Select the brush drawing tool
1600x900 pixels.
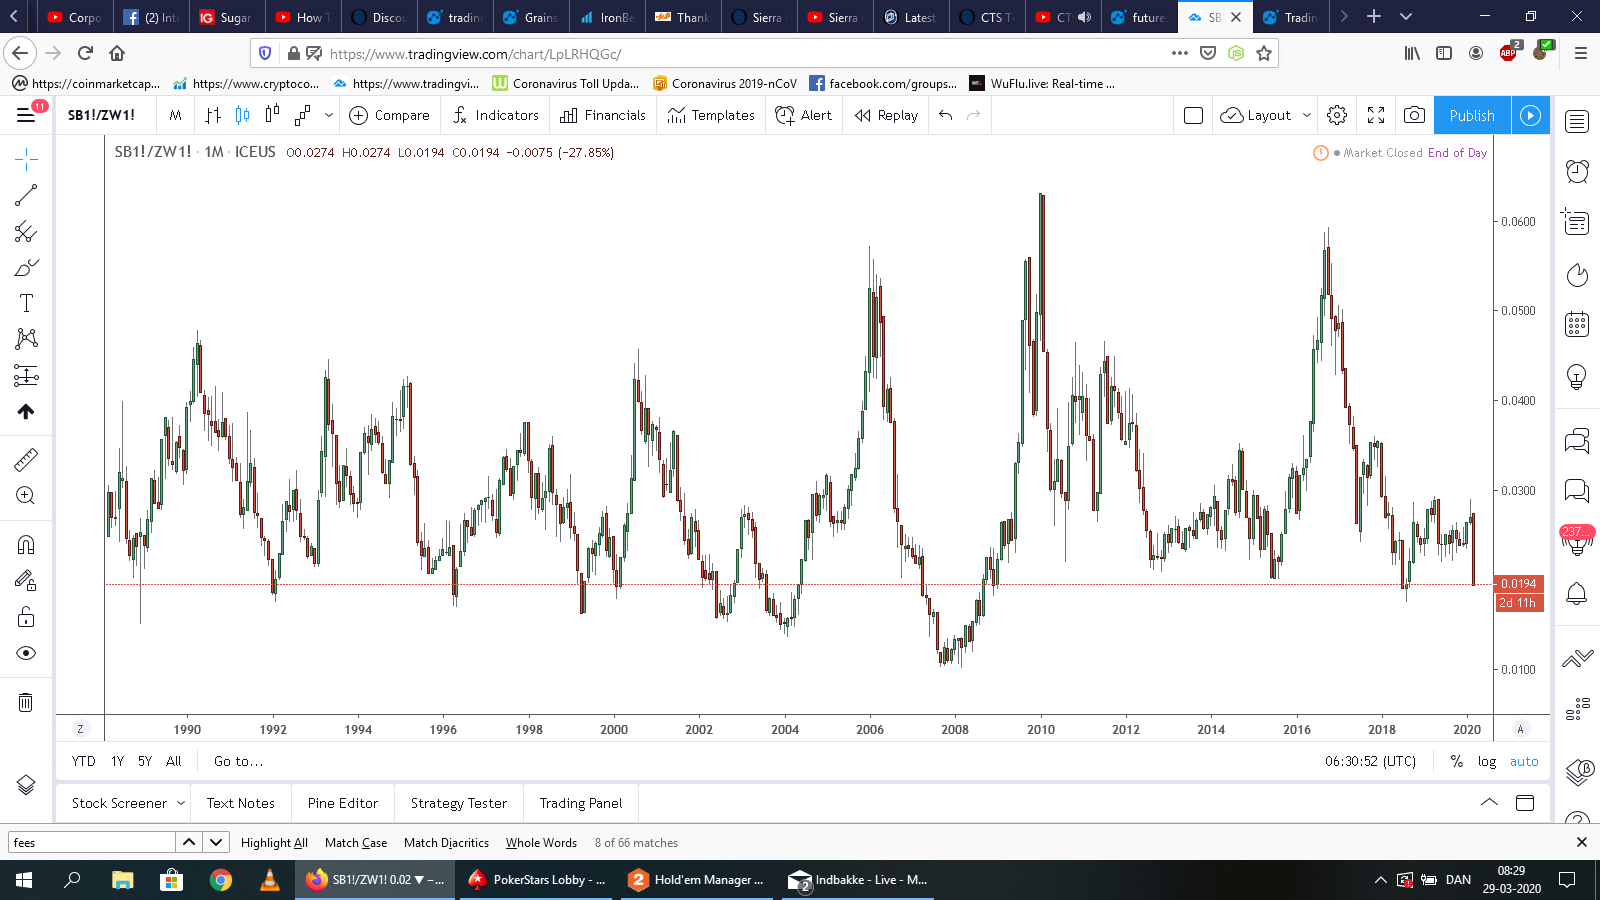point(26,268)
